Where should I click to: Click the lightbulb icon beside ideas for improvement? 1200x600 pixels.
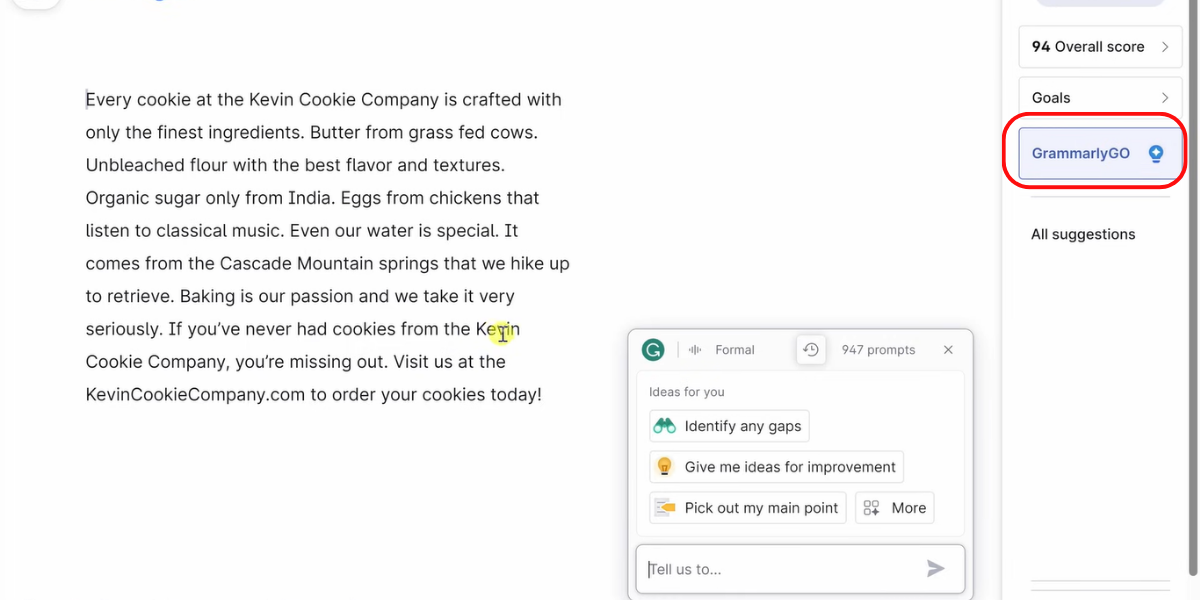click(x=664, y=467)
